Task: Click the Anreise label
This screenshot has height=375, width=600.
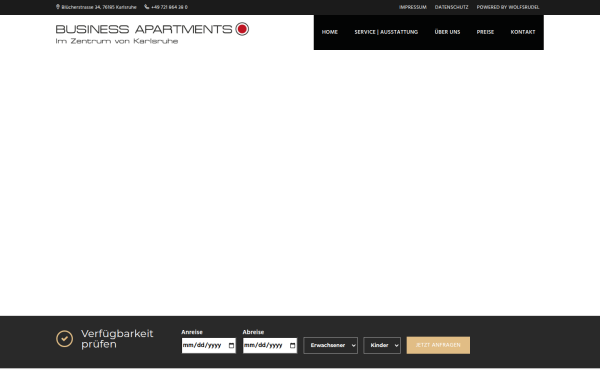Action: 192,332
